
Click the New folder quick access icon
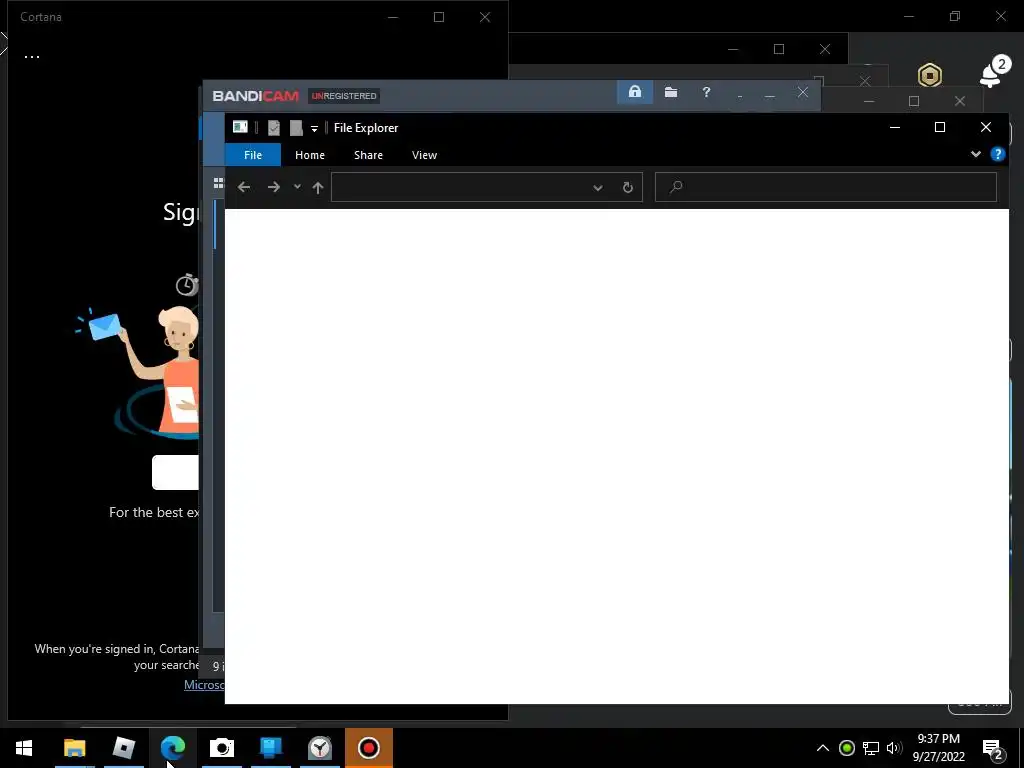(x=296, y=128)
